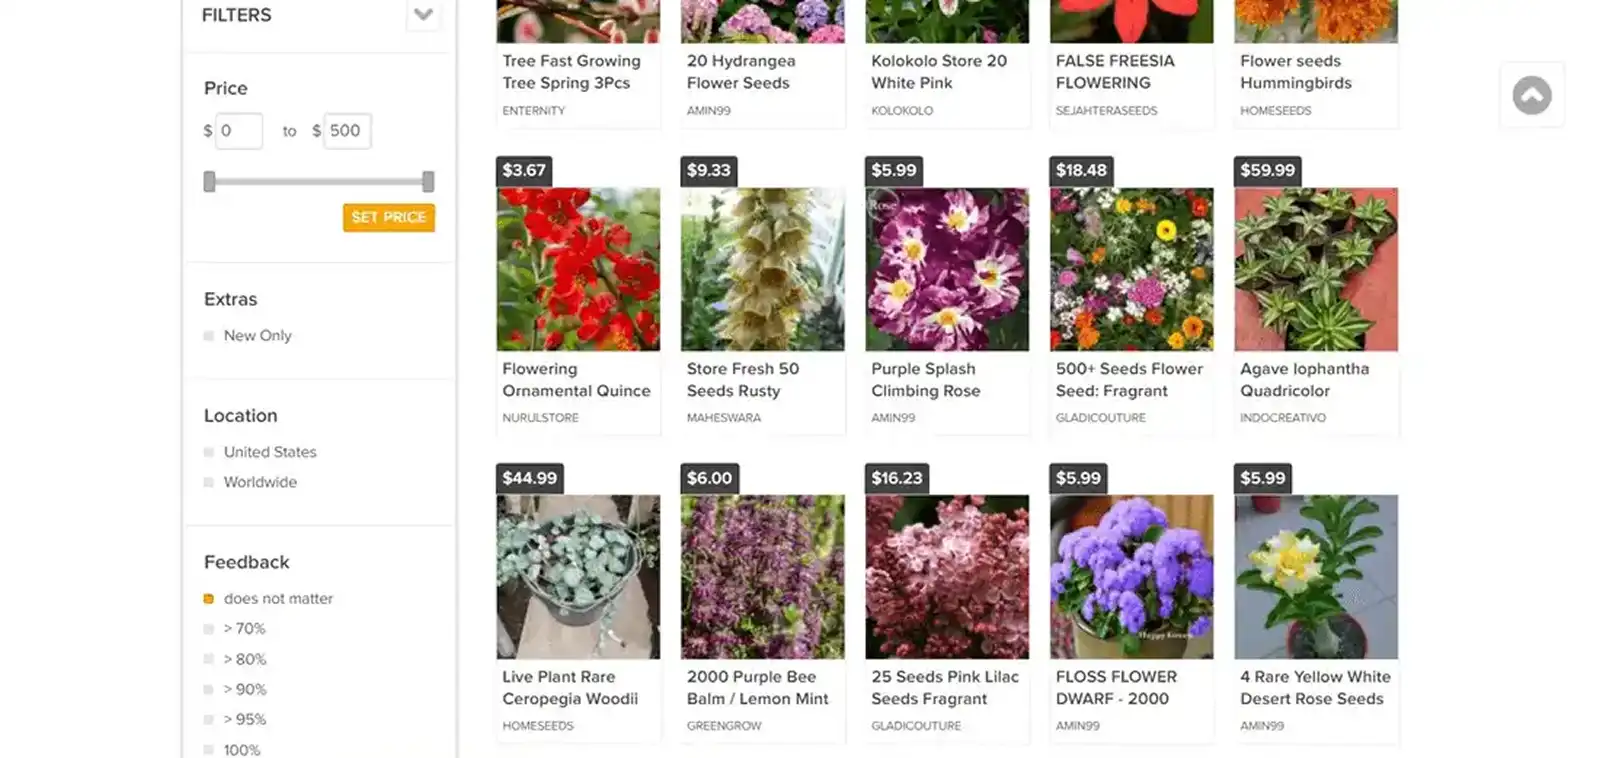This screenshot has height=758, width=1600.
Task: Open Agave lophantha Quadricolor thumbnail
Action: pyautogui.click(x=1316, y=269)
